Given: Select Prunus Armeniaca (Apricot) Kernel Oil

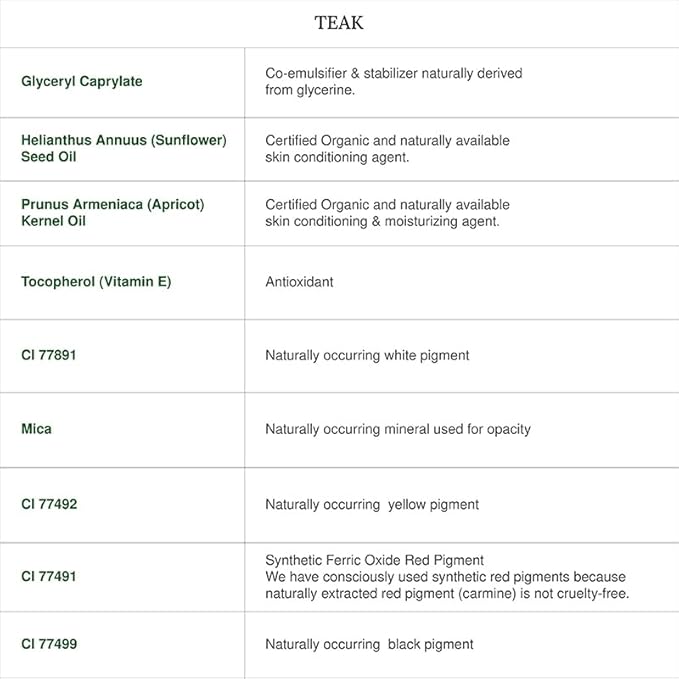Looking at the screenshot, I should [x=112, y=212].
